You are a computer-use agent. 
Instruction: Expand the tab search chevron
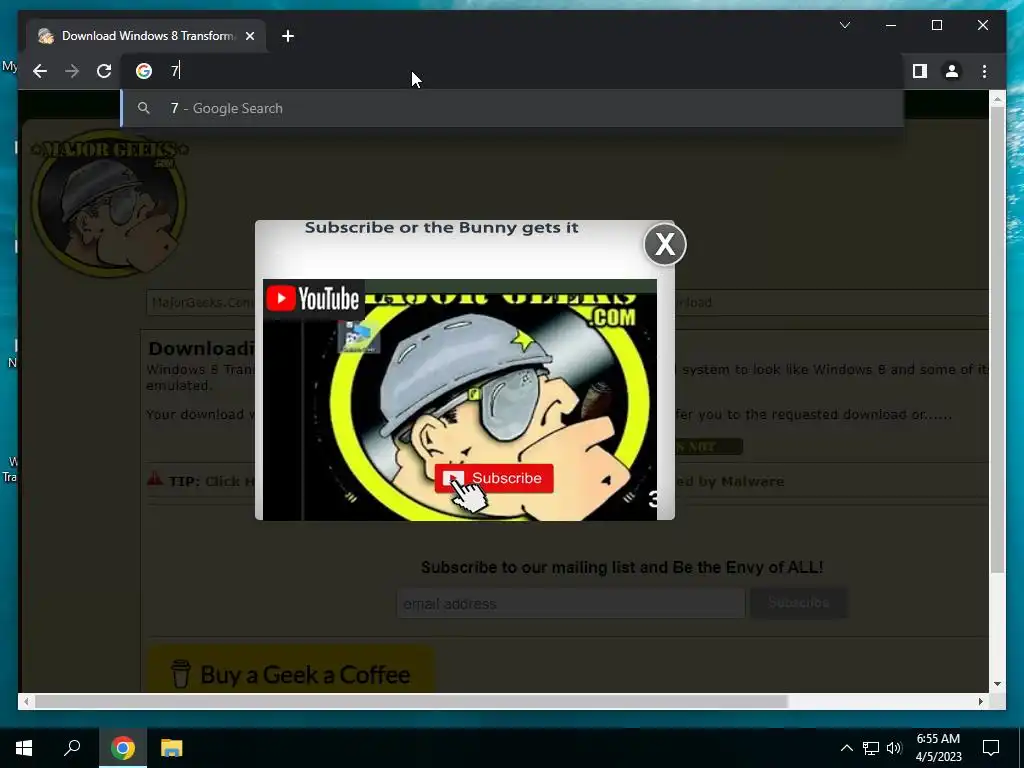[x=844, y=25]
